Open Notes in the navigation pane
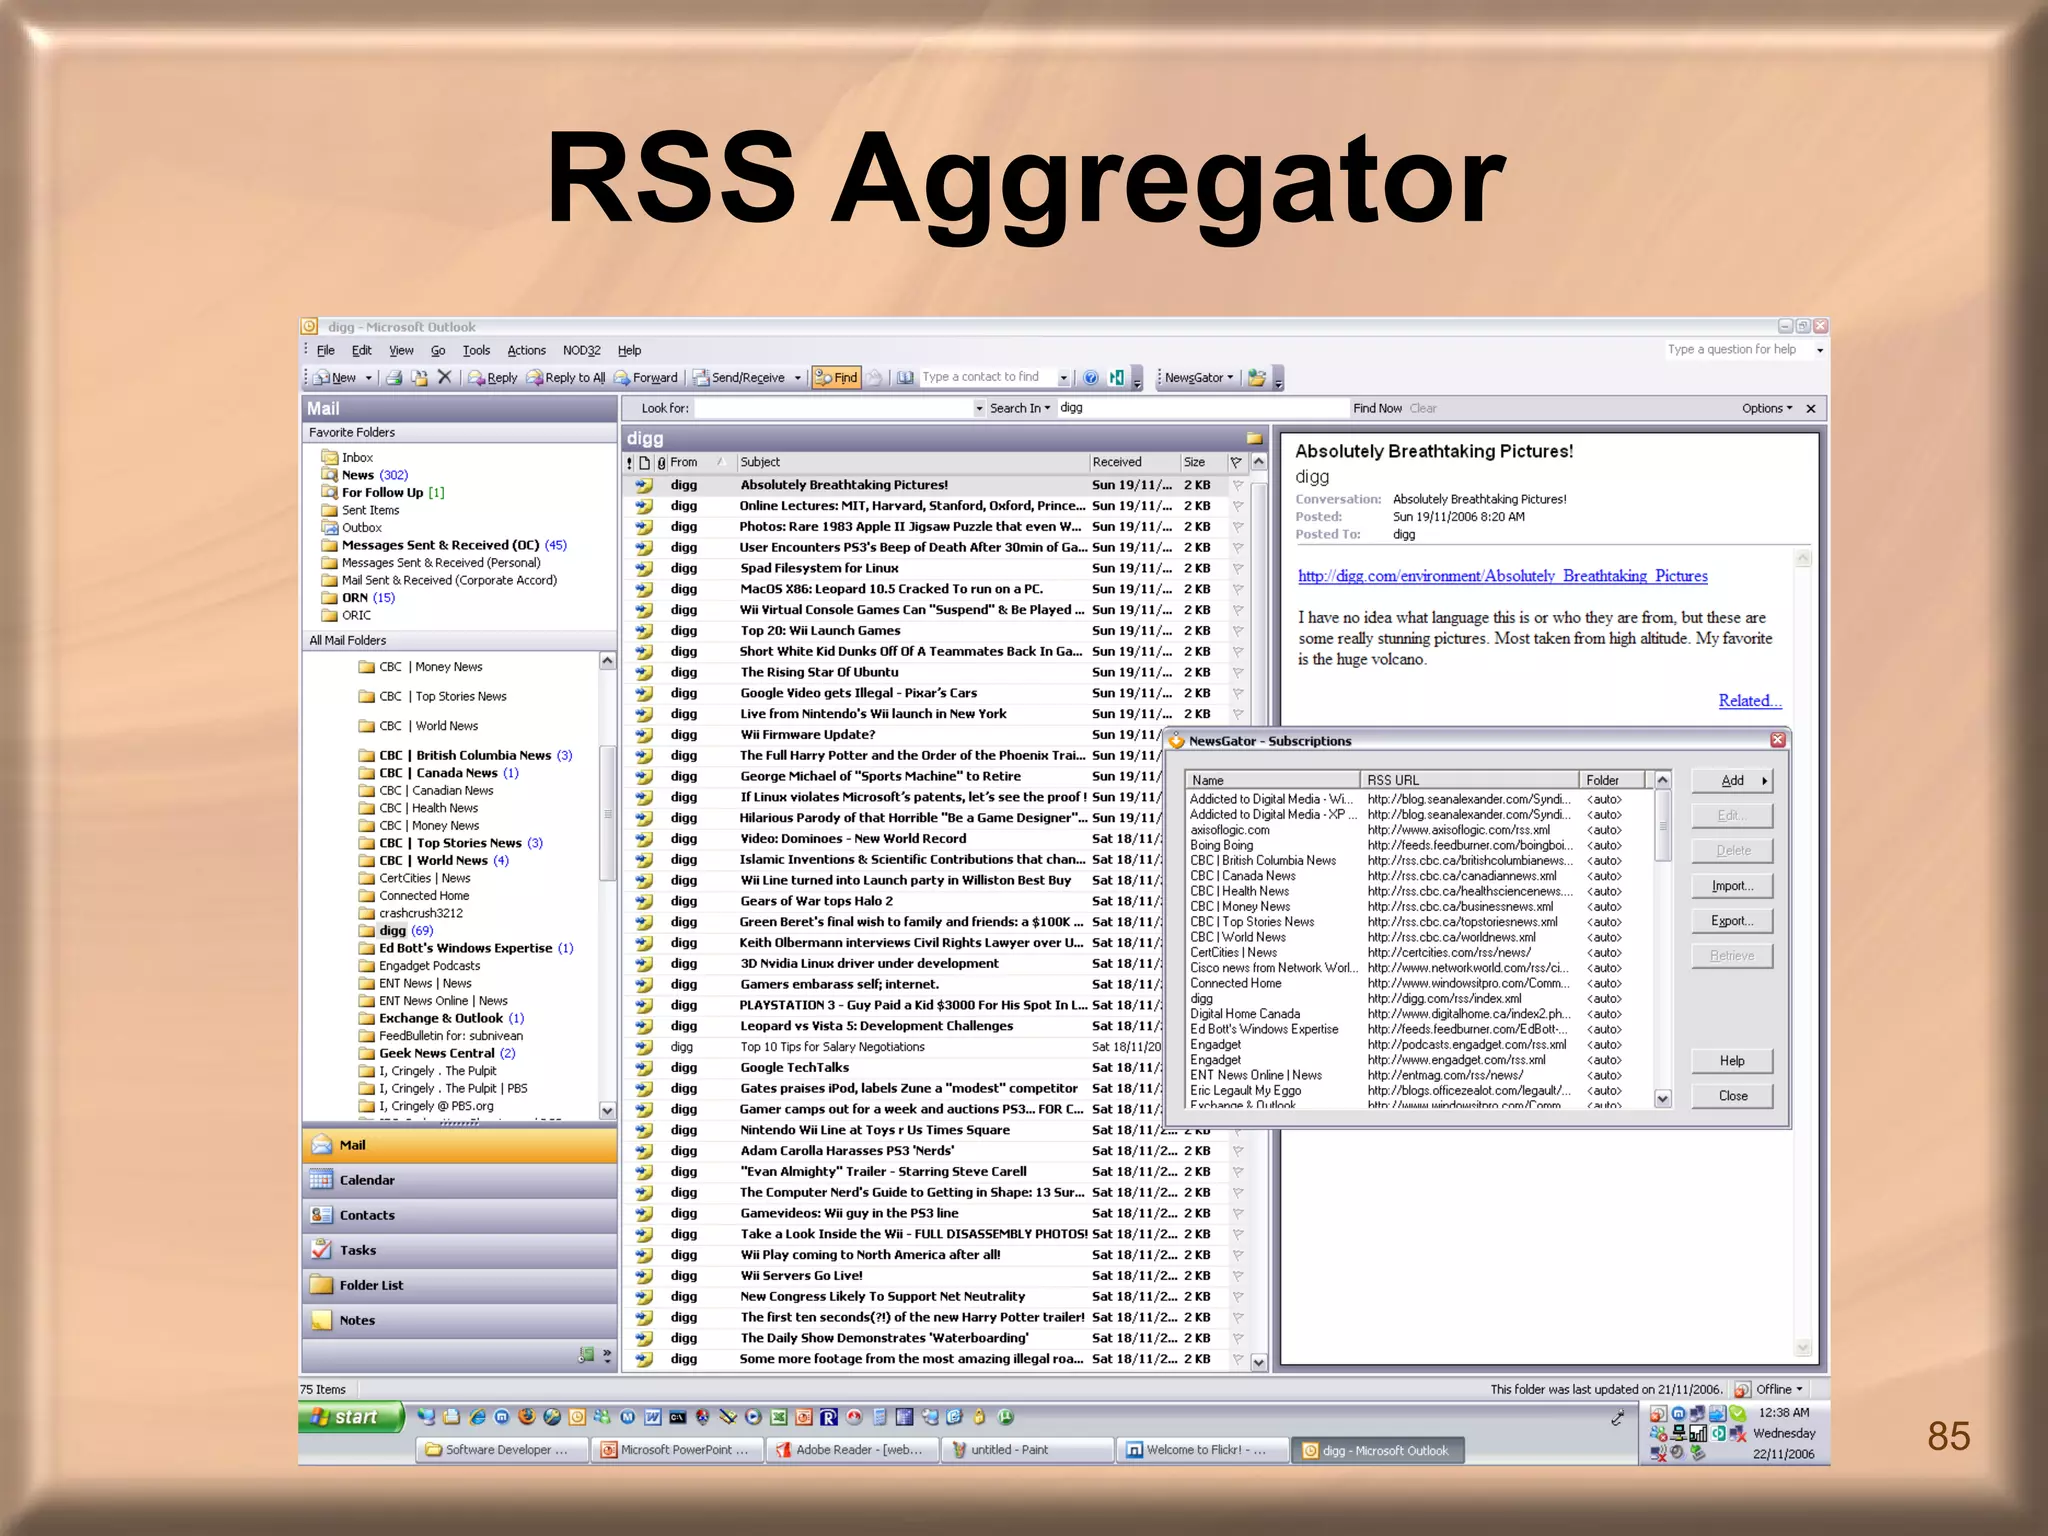 pyautogui.click(x=459, y=1320)
